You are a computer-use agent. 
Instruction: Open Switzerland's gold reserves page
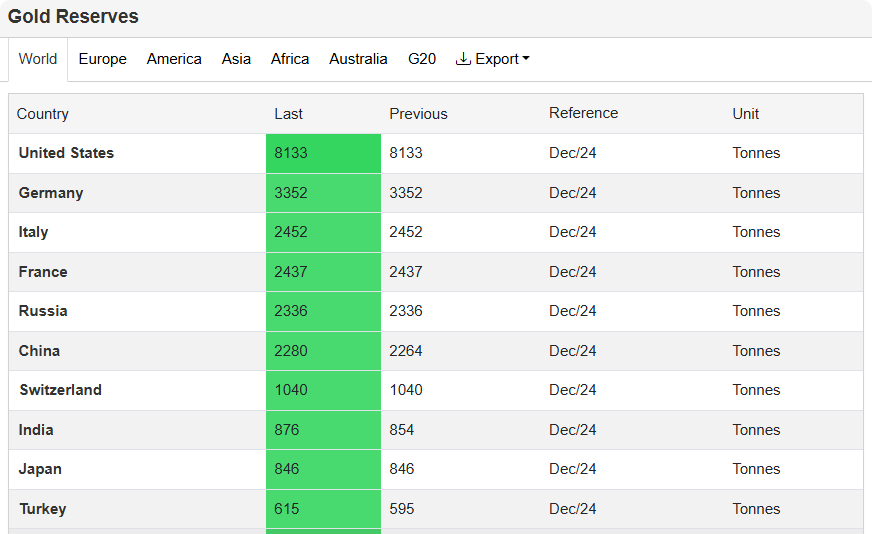60,390
